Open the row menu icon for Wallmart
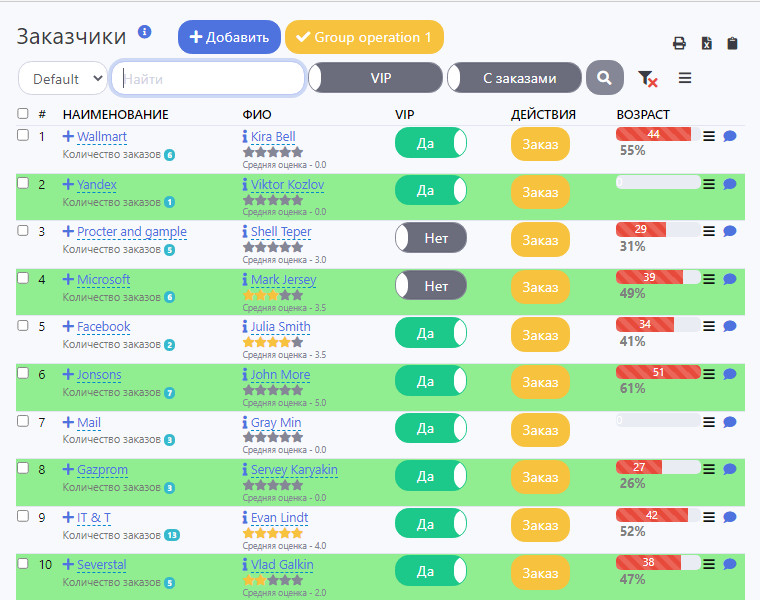Image resolution: width=760 pixels, height=600 pixels. click(709, 136)
